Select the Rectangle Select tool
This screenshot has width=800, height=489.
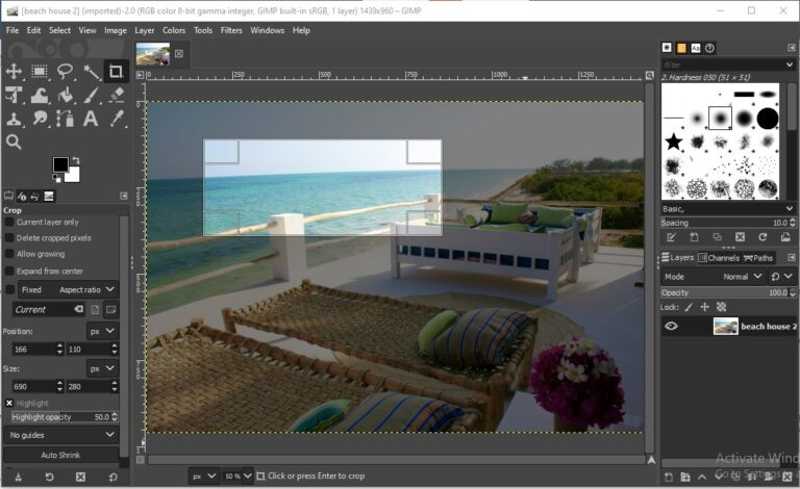coord(40,71)
